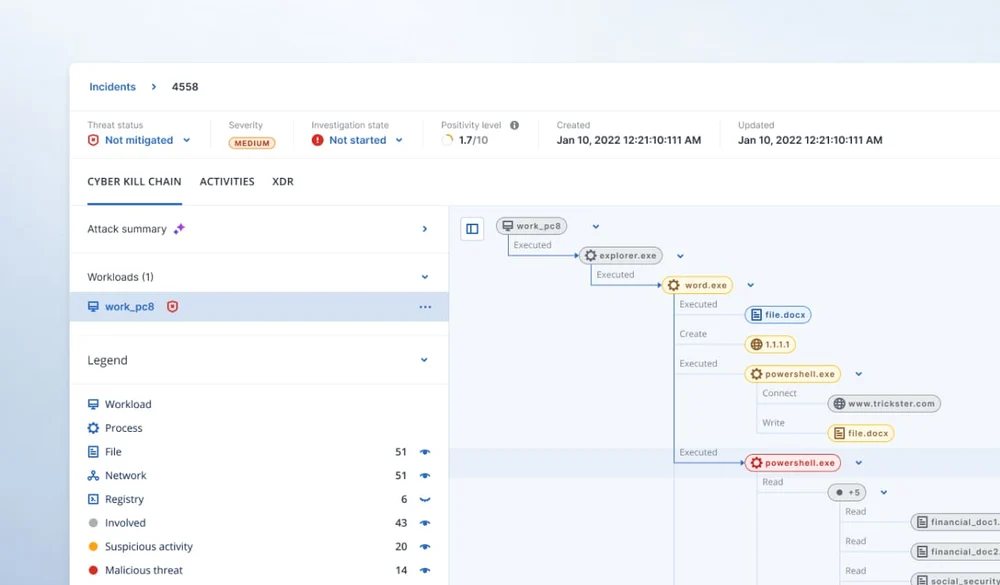
Task: Click the Not started state text
Action: [358, 140]
